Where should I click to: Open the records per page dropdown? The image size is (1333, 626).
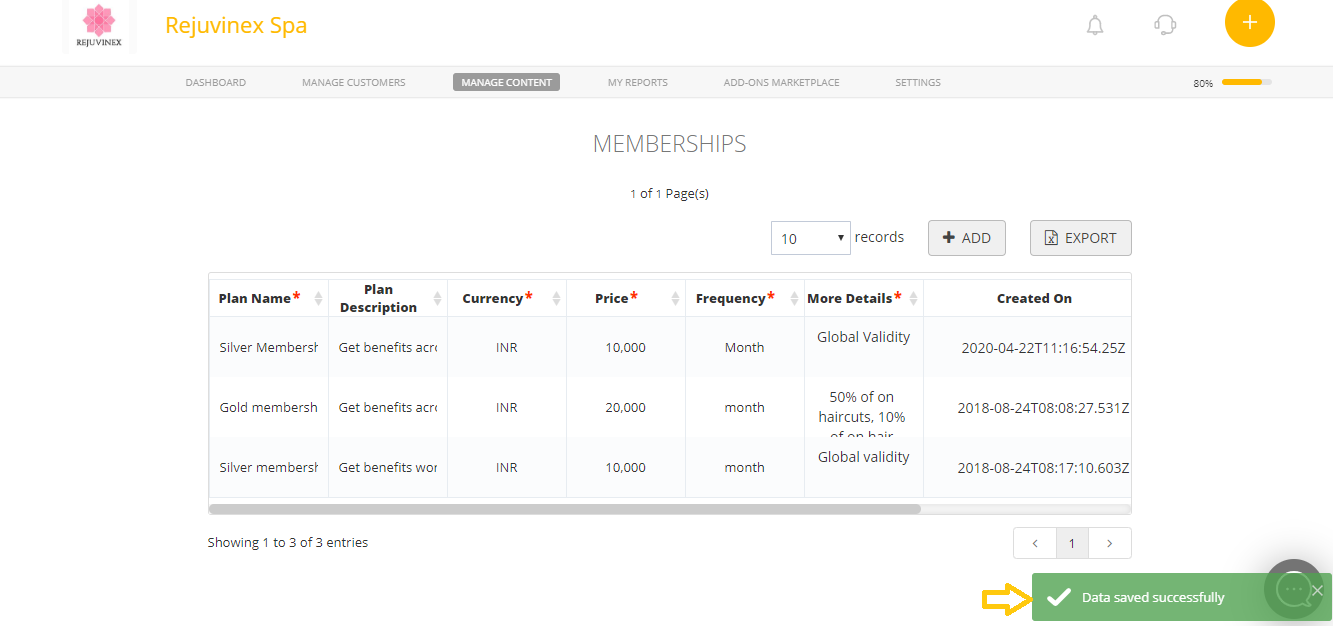pyautogui.click(x=811, y=238)
